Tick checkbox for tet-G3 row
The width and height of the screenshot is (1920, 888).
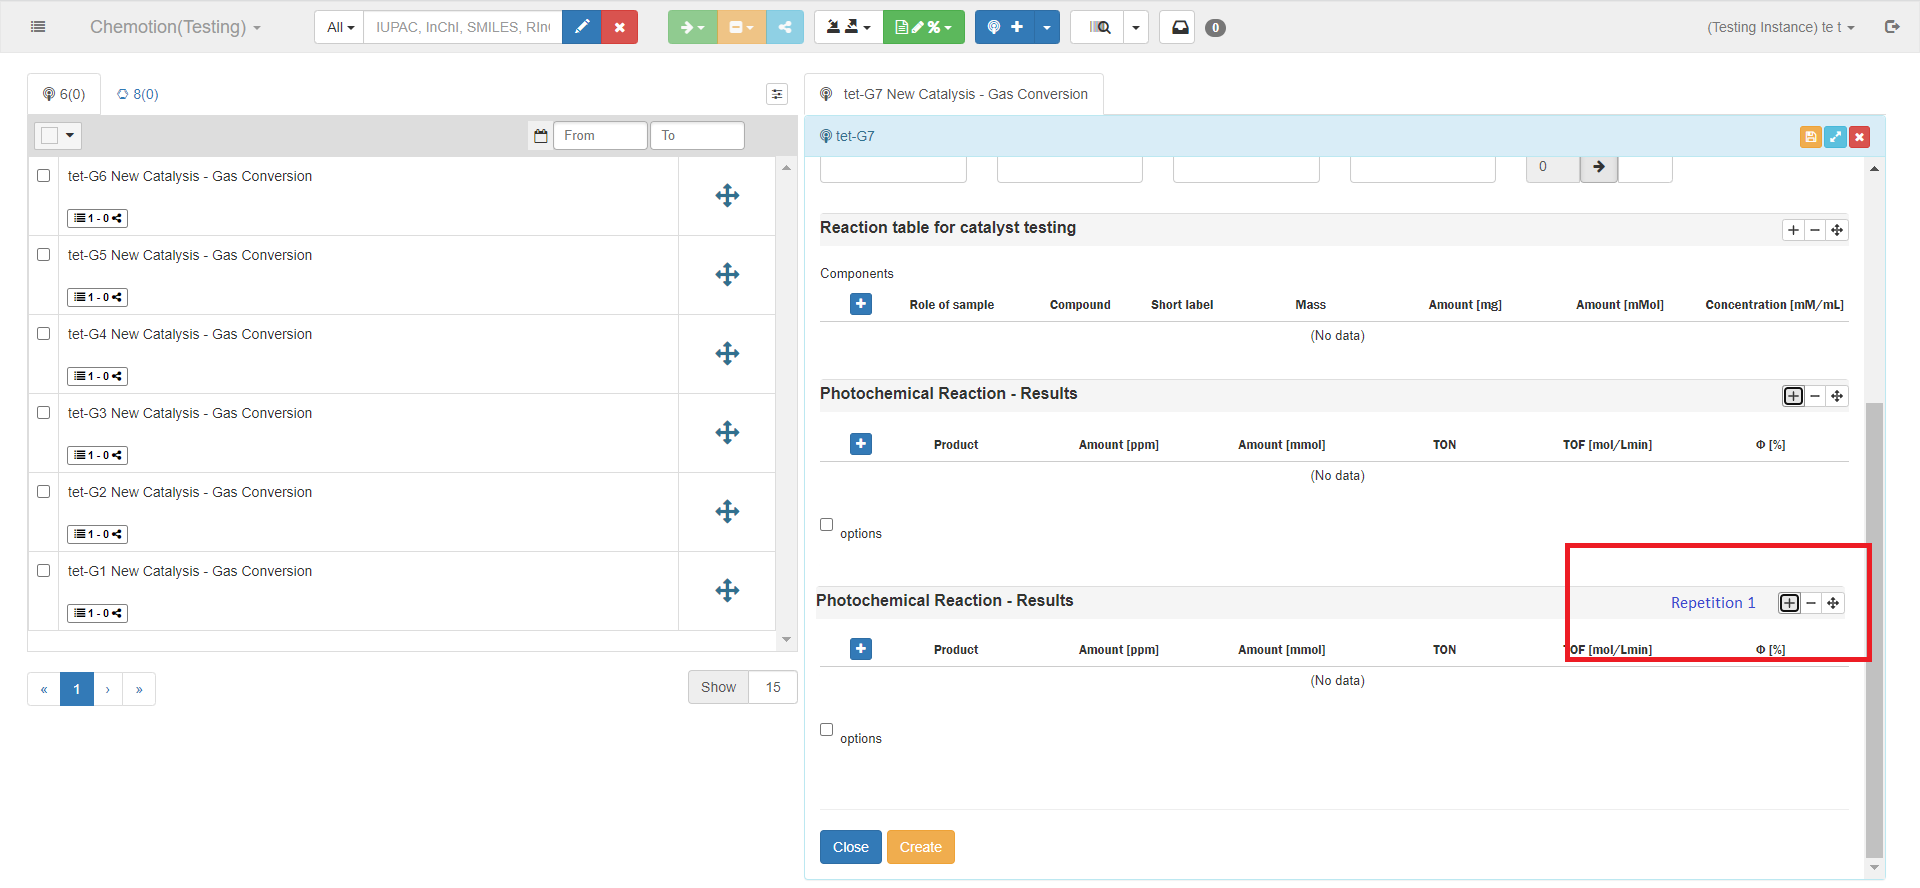(x=44, y=413)
